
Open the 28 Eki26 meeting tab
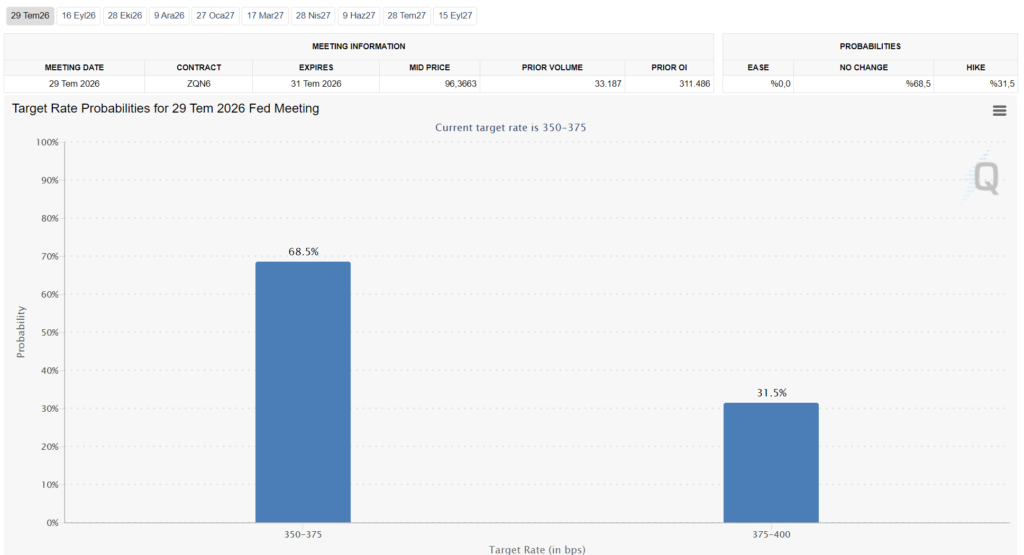(x=125, y=16)
